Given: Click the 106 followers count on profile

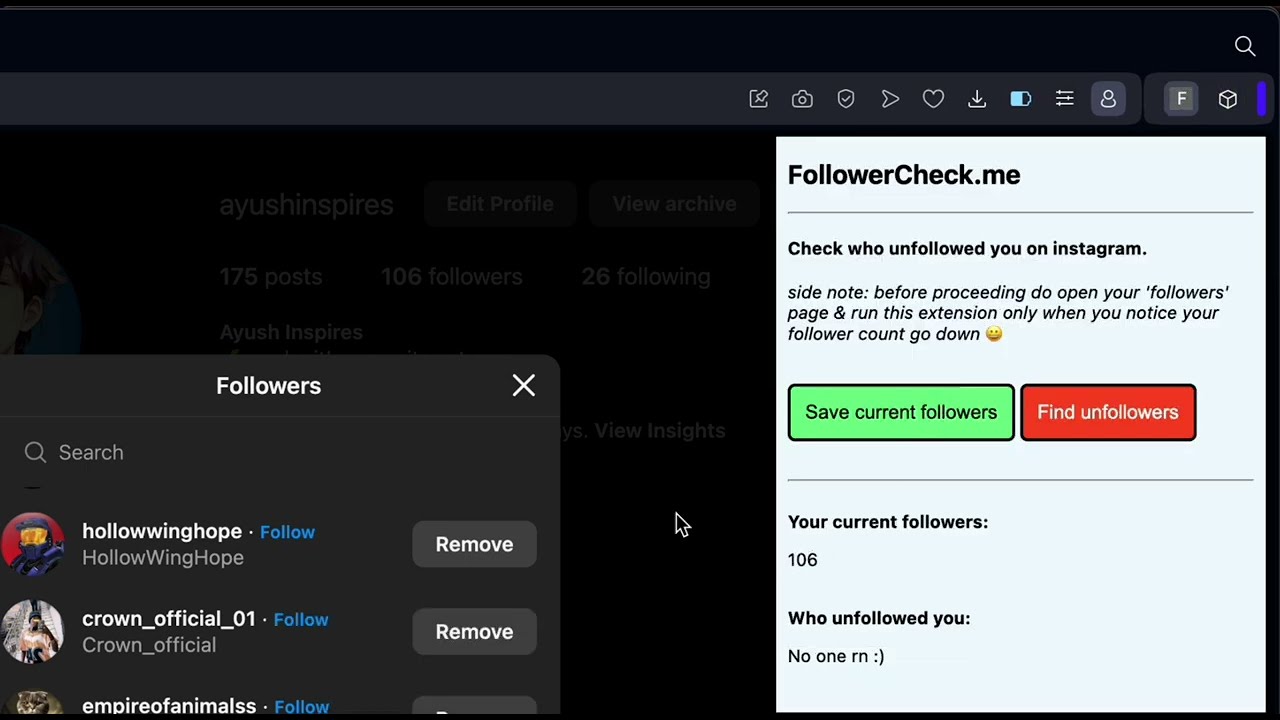Looking at the screenshot, I should [x=451, y=277].
